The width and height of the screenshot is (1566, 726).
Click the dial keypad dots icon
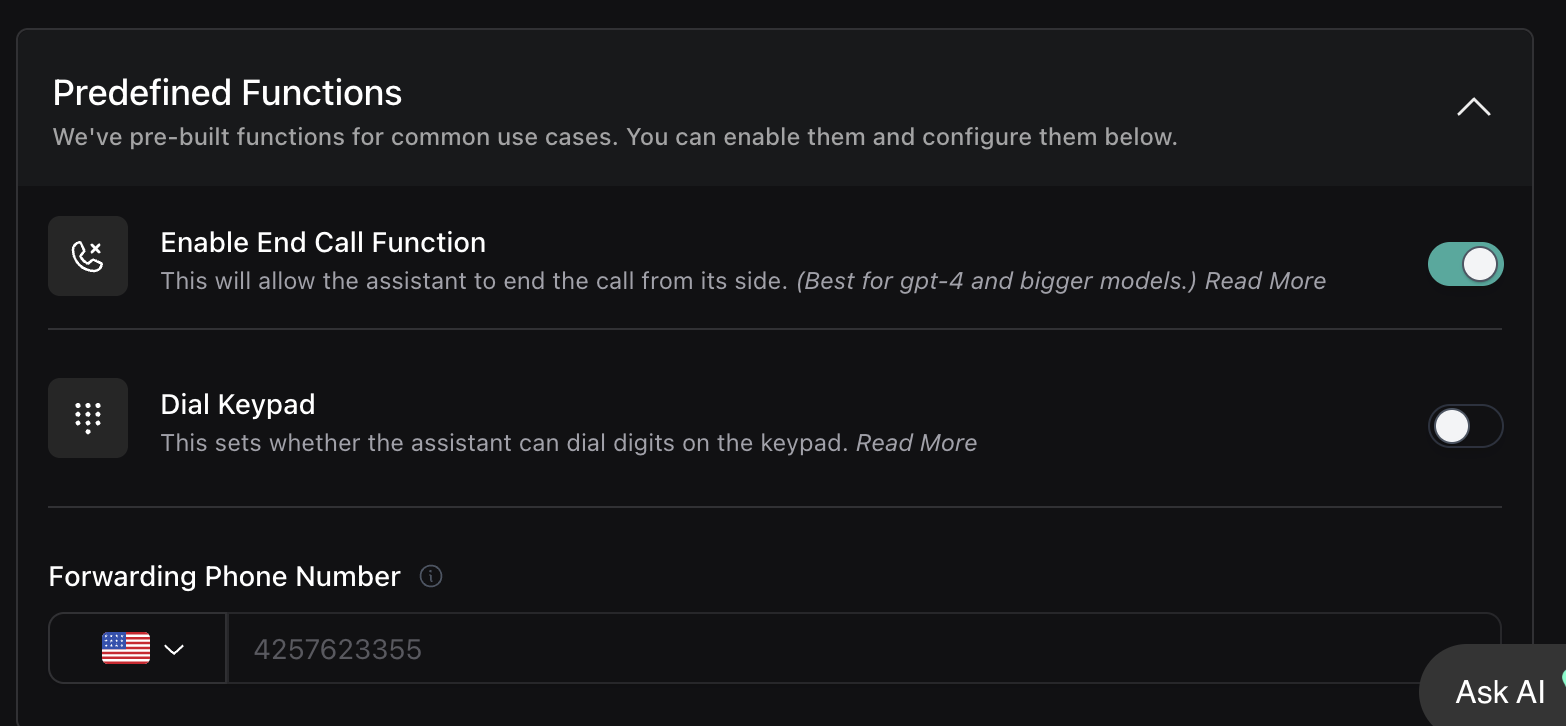88,418
